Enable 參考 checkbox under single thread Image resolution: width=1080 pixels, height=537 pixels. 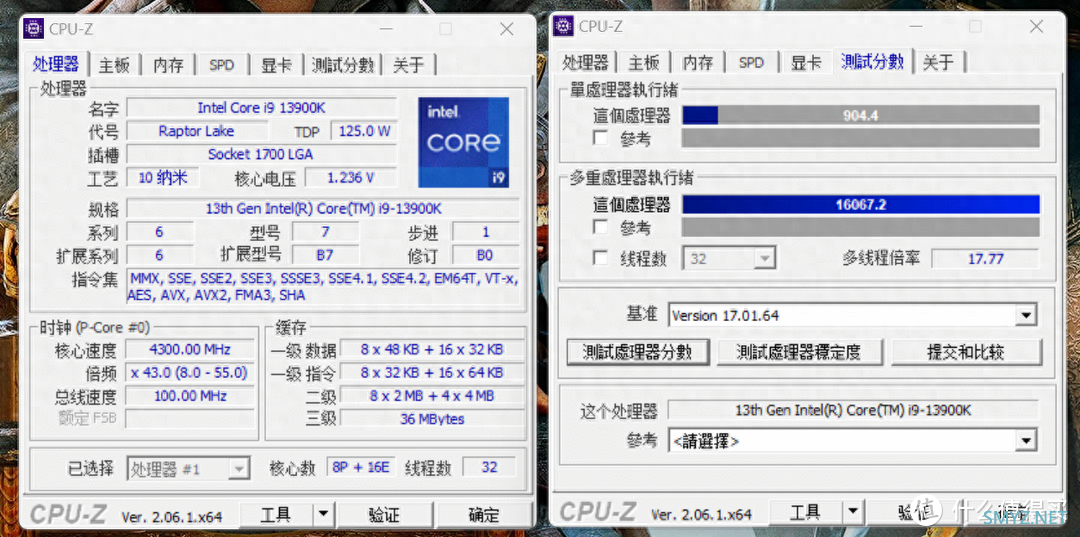coord(601,138)
